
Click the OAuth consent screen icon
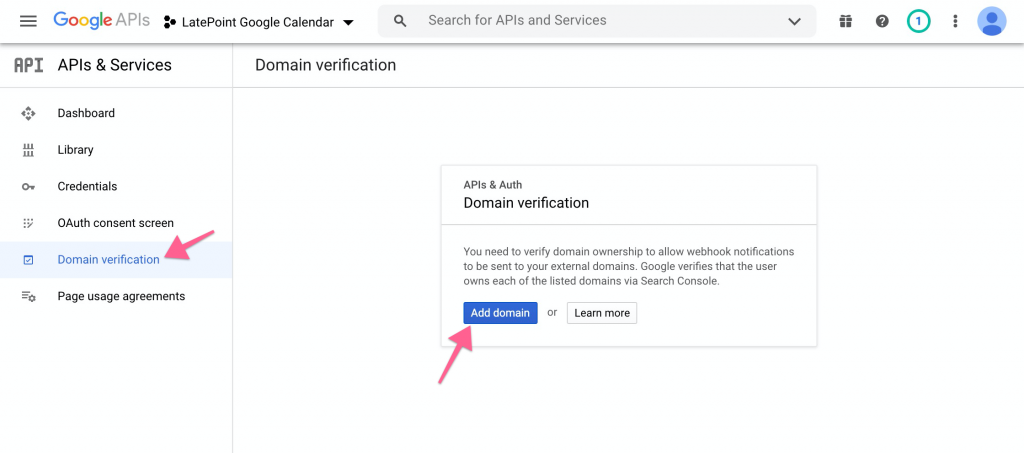pyautogui.click(x=28, y=223)
